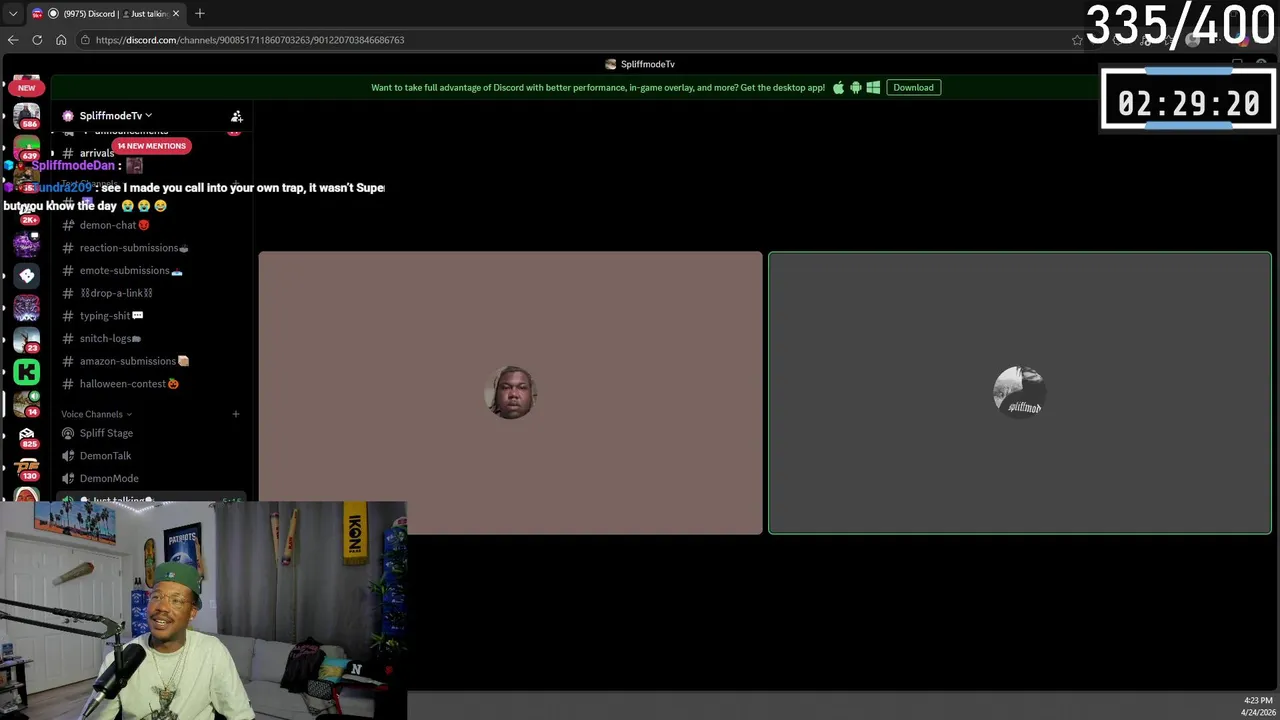Open the server with 14 badge
This screenshot has height=720, width=1280.
pyautogui.click(x=26, y=404)
